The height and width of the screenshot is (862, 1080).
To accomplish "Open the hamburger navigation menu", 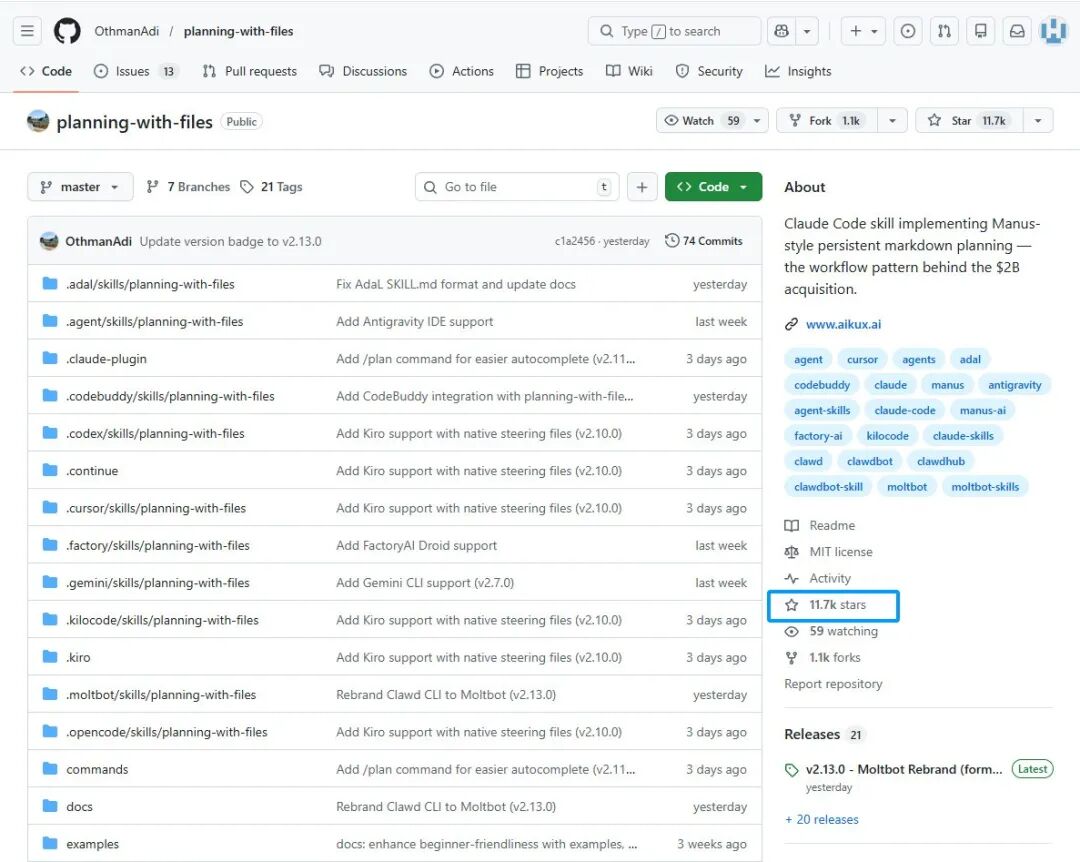I will click(28, 31).
